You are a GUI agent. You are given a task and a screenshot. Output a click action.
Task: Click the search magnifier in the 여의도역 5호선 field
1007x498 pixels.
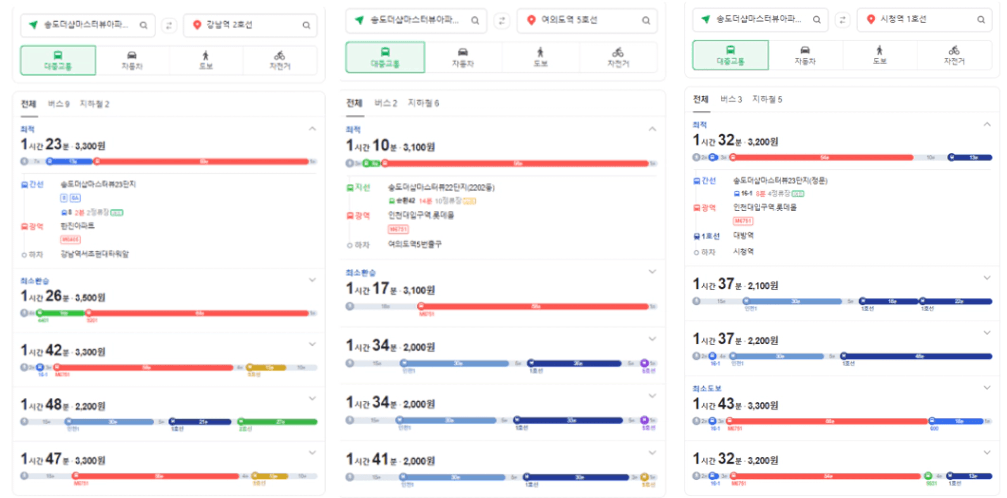[646, 21]
